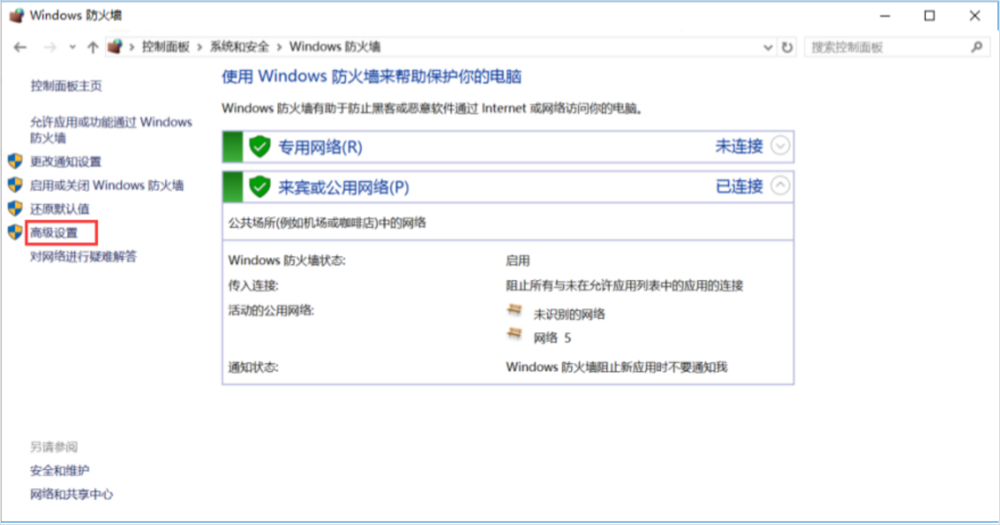Click green shield icon for 来宾或公用网络
The image size is (1000, 525).
[x=260, y=187]
